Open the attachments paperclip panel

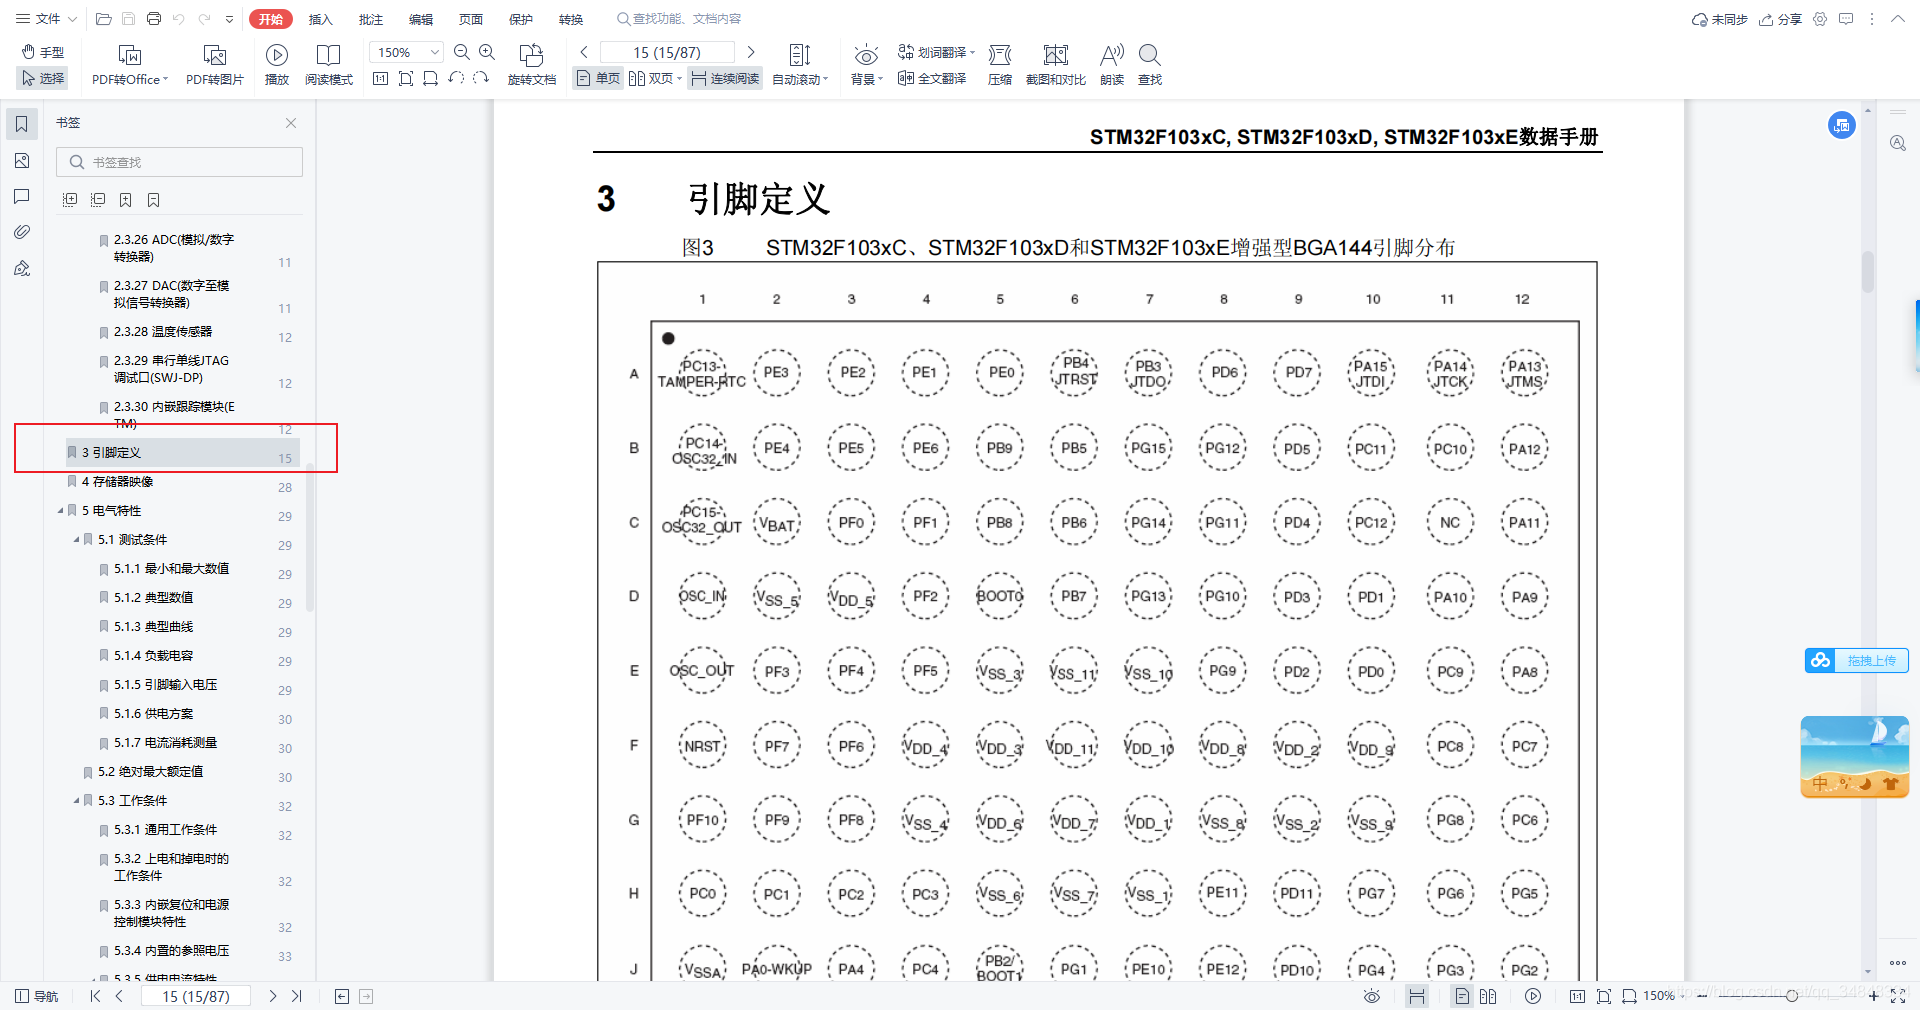click(22, 232)
